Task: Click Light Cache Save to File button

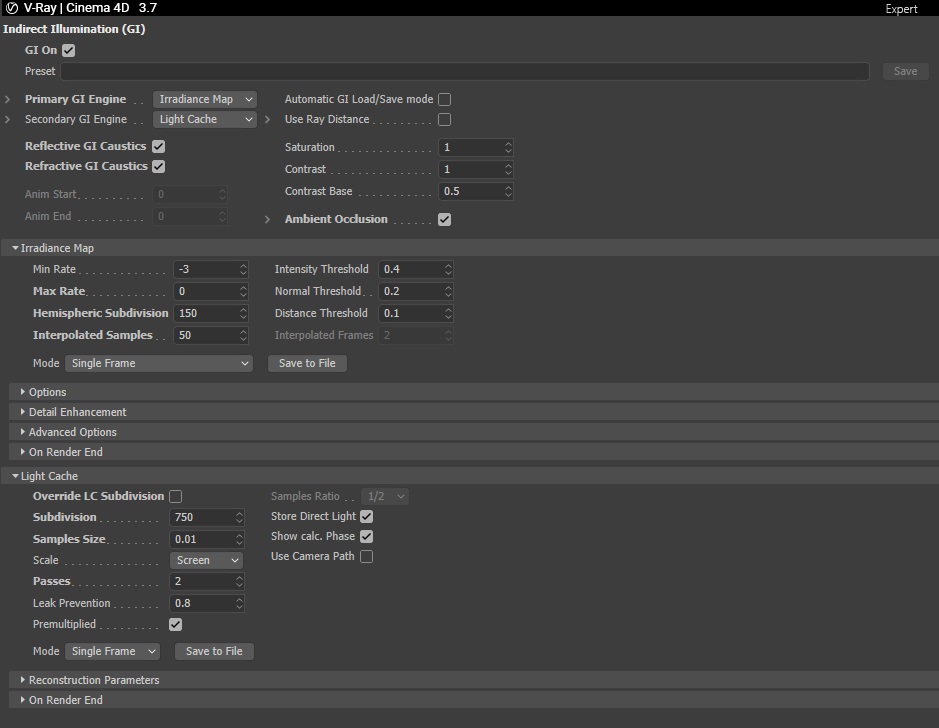Action: (214, 651)
